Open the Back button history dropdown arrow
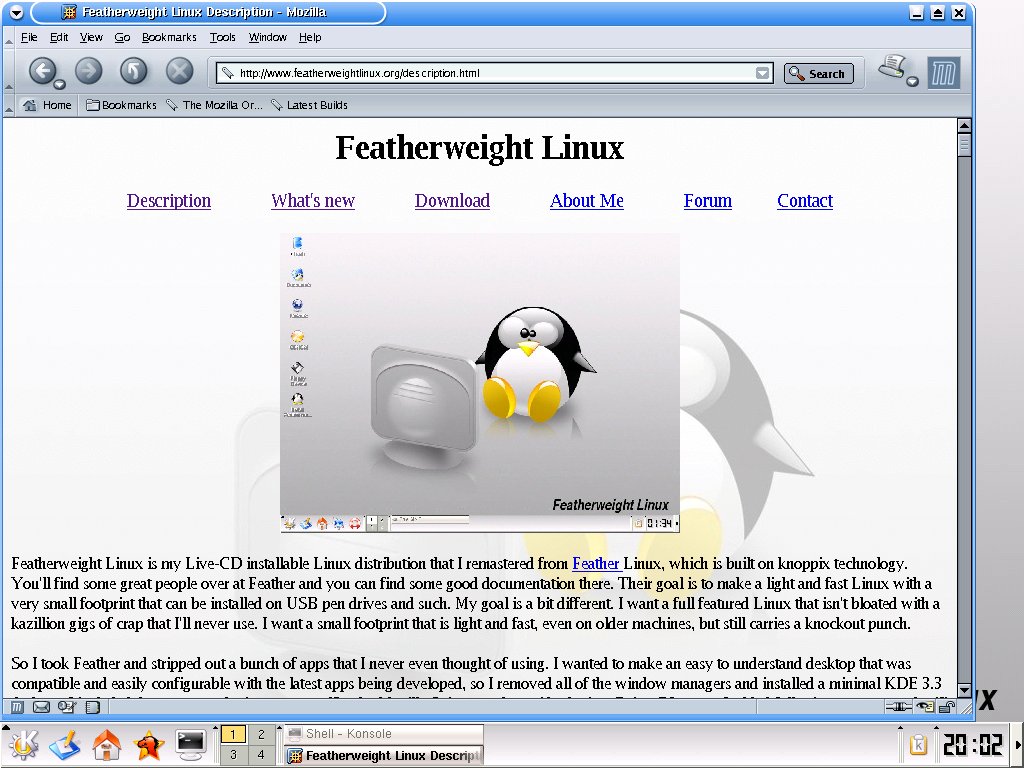The width and height of the screenshot is (1024, 768). (59, 84)
